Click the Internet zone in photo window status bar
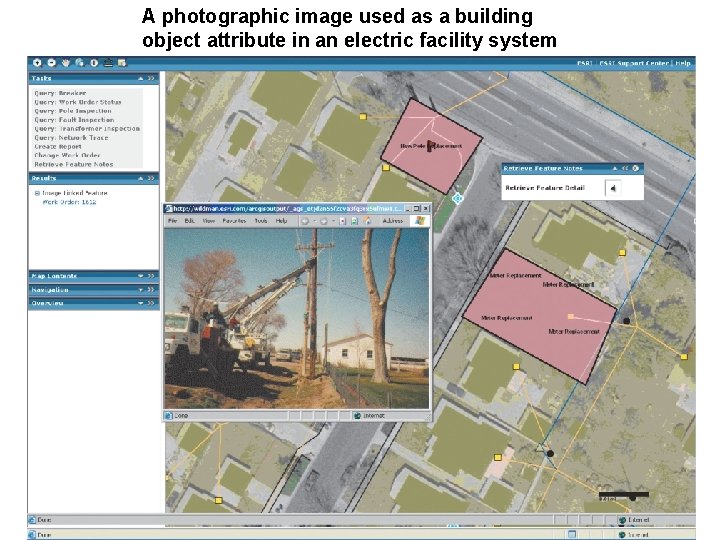 (369, 416)
